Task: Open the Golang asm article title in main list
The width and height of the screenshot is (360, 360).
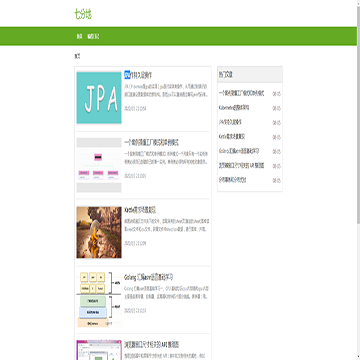Action: [149, 277]
